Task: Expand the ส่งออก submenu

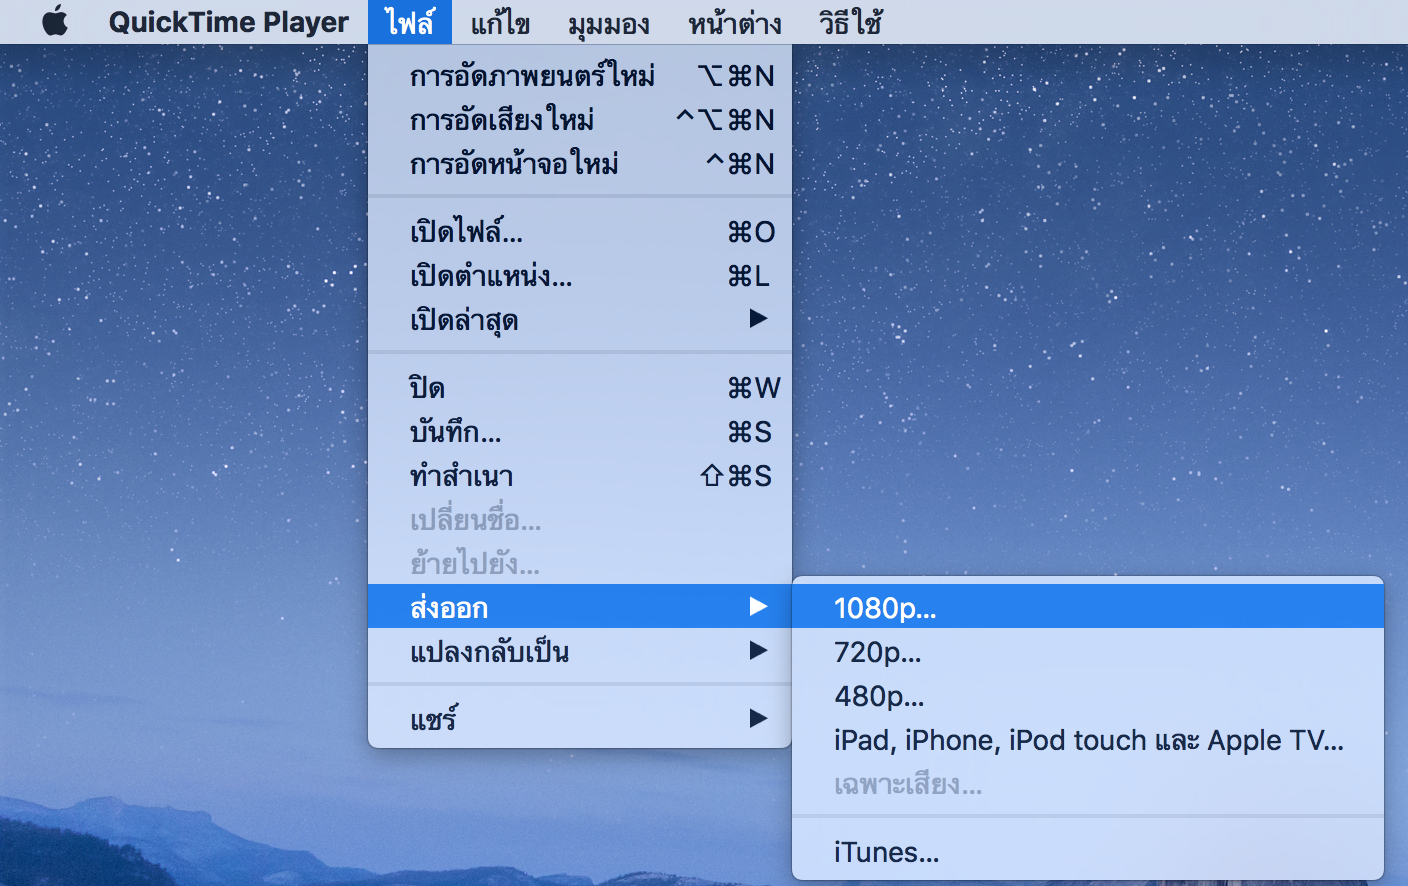Action: [x=580, y=607]
